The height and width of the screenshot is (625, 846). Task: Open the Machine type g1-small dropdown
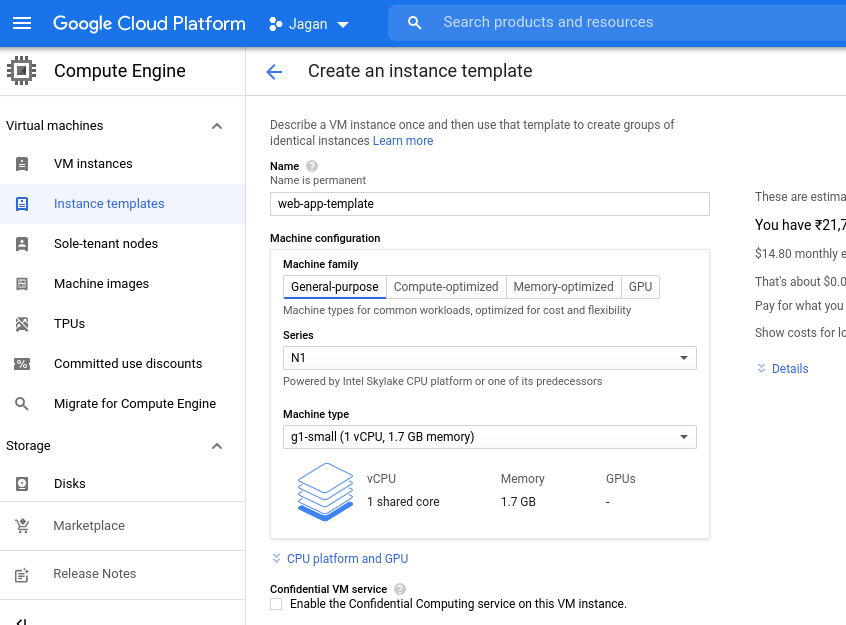click(x=490, y=437)
